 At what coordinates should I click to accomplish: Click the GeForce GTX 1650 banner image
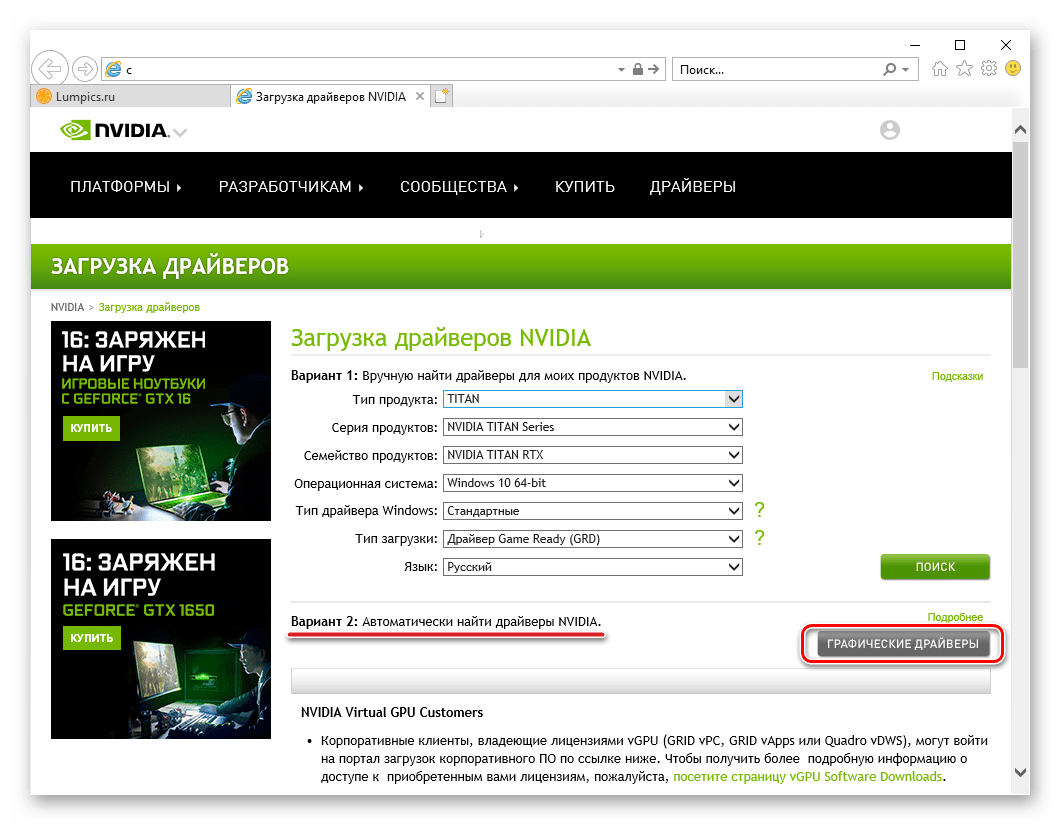(161, 638)
